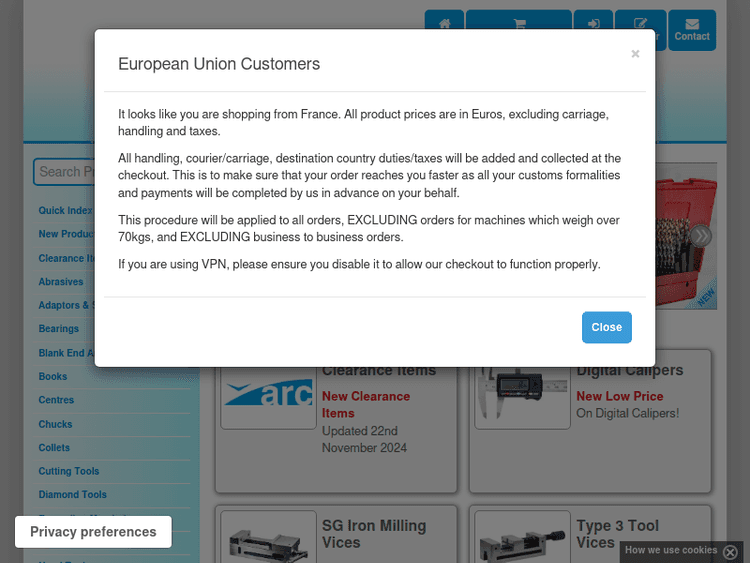Screen dimensions: 750x563
Task: Open Adaptors category link
Action: point(66,305)
